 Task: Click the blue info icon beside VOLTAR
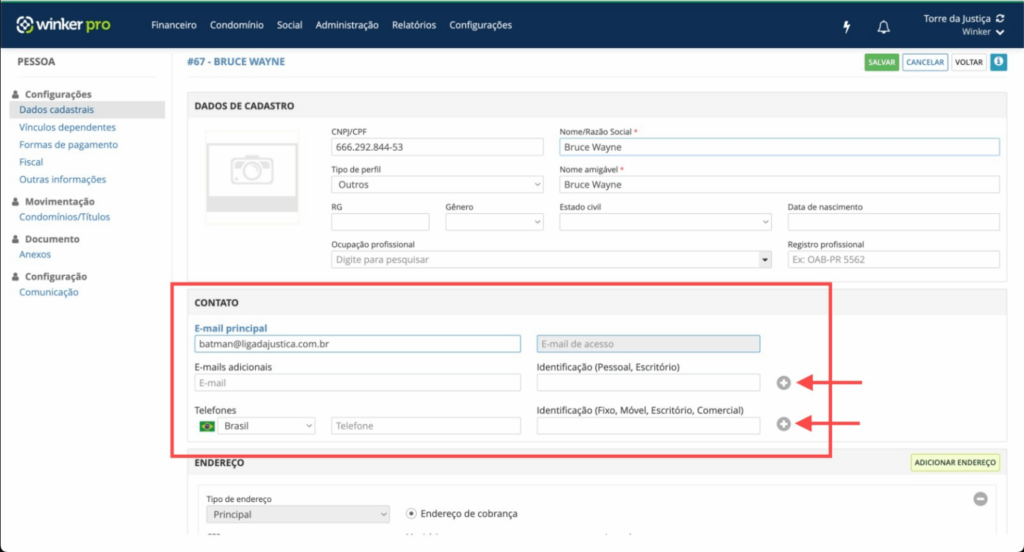[x=999, y=62]
